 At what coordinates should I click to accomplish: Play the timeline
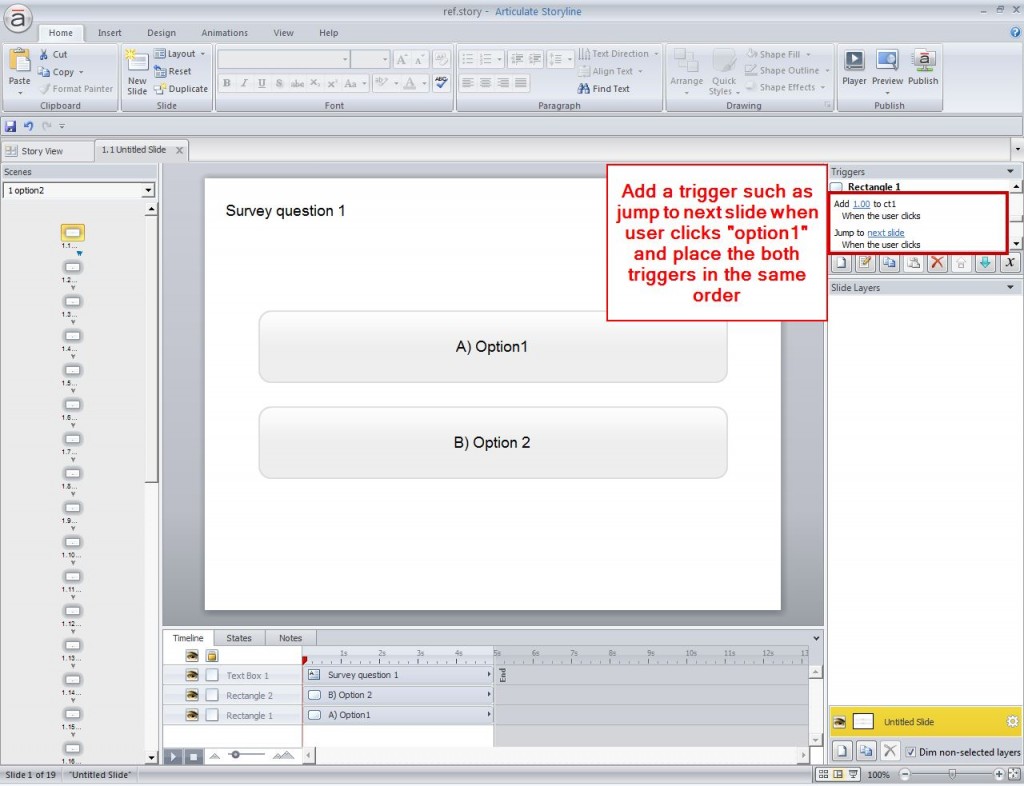[172, 757]
